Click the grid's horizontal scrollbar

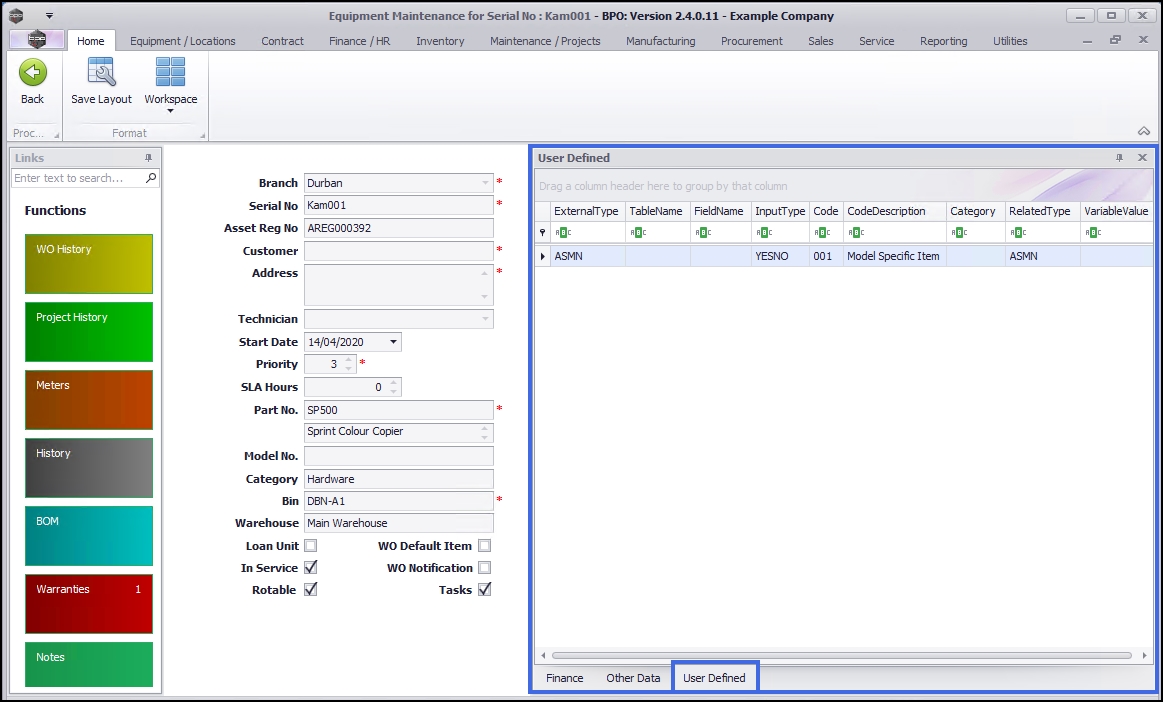point(840,656)
